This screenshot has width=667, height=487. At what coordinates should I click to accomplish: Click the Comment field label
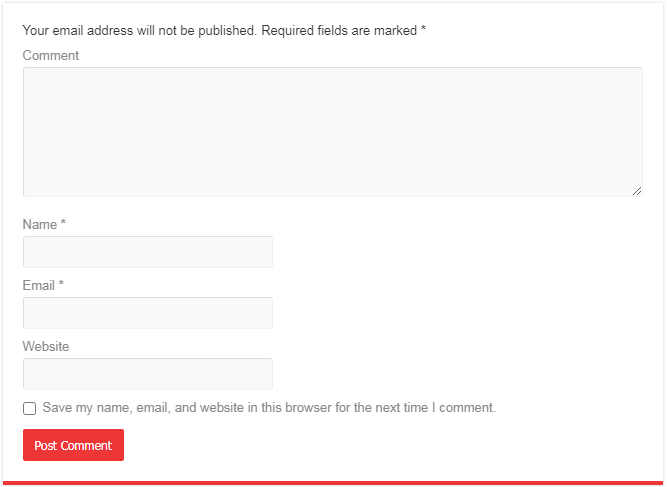(51, 55)
